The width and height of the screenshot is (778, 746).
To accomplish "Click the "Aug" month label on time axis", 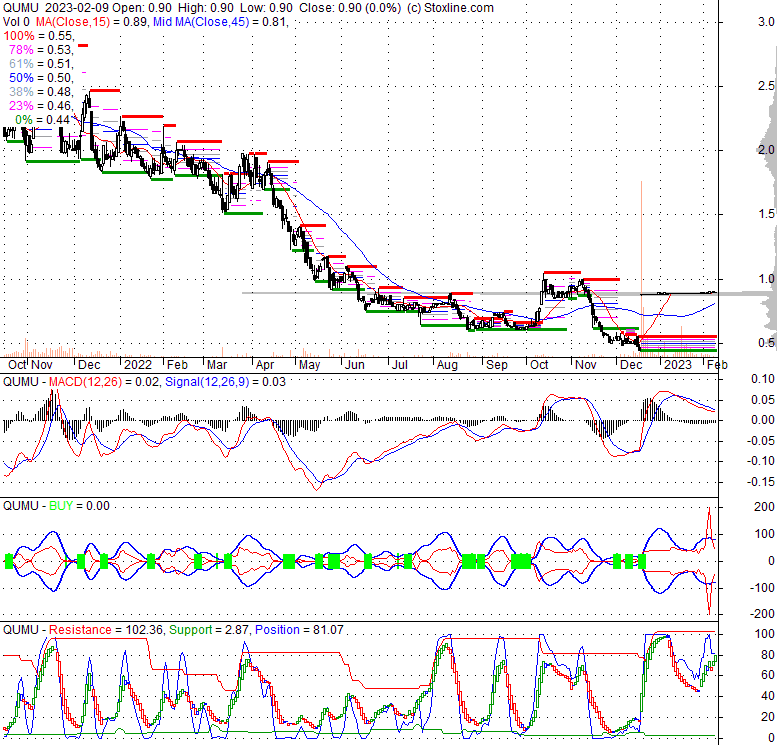I will pos(447,365).
